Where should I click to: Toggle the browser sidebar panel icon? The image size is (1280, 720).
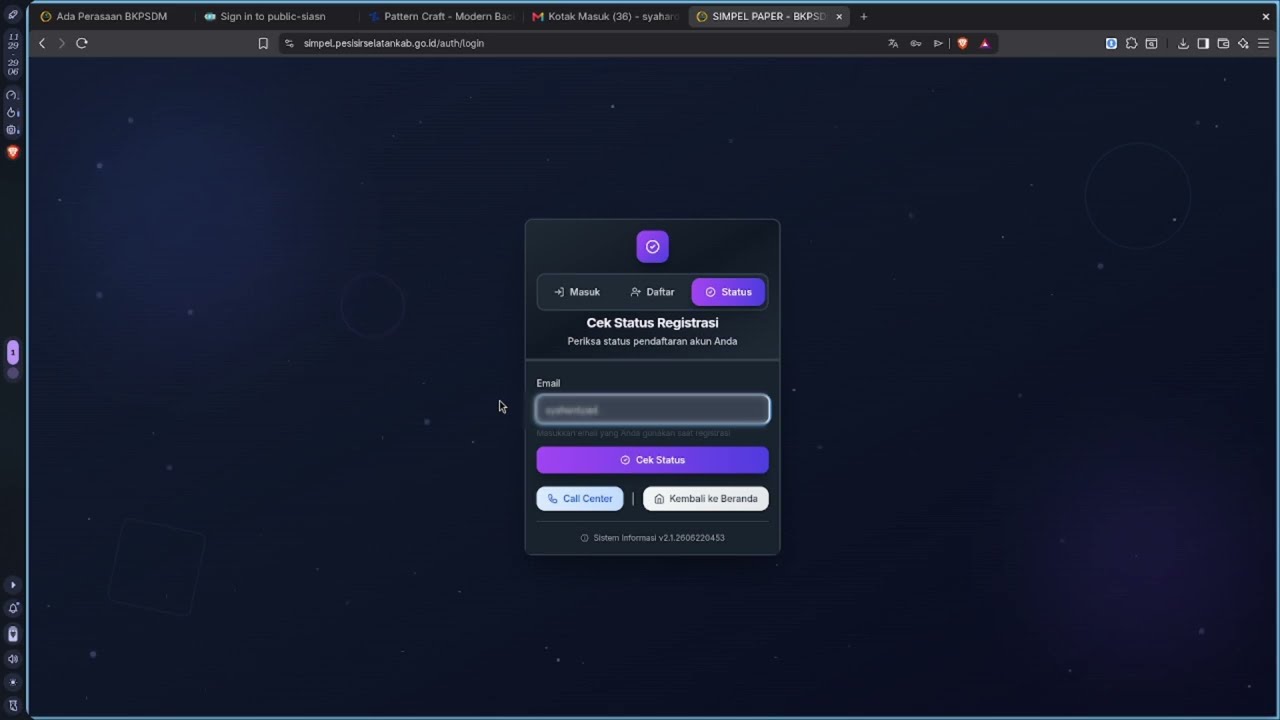pos(1203,43)
